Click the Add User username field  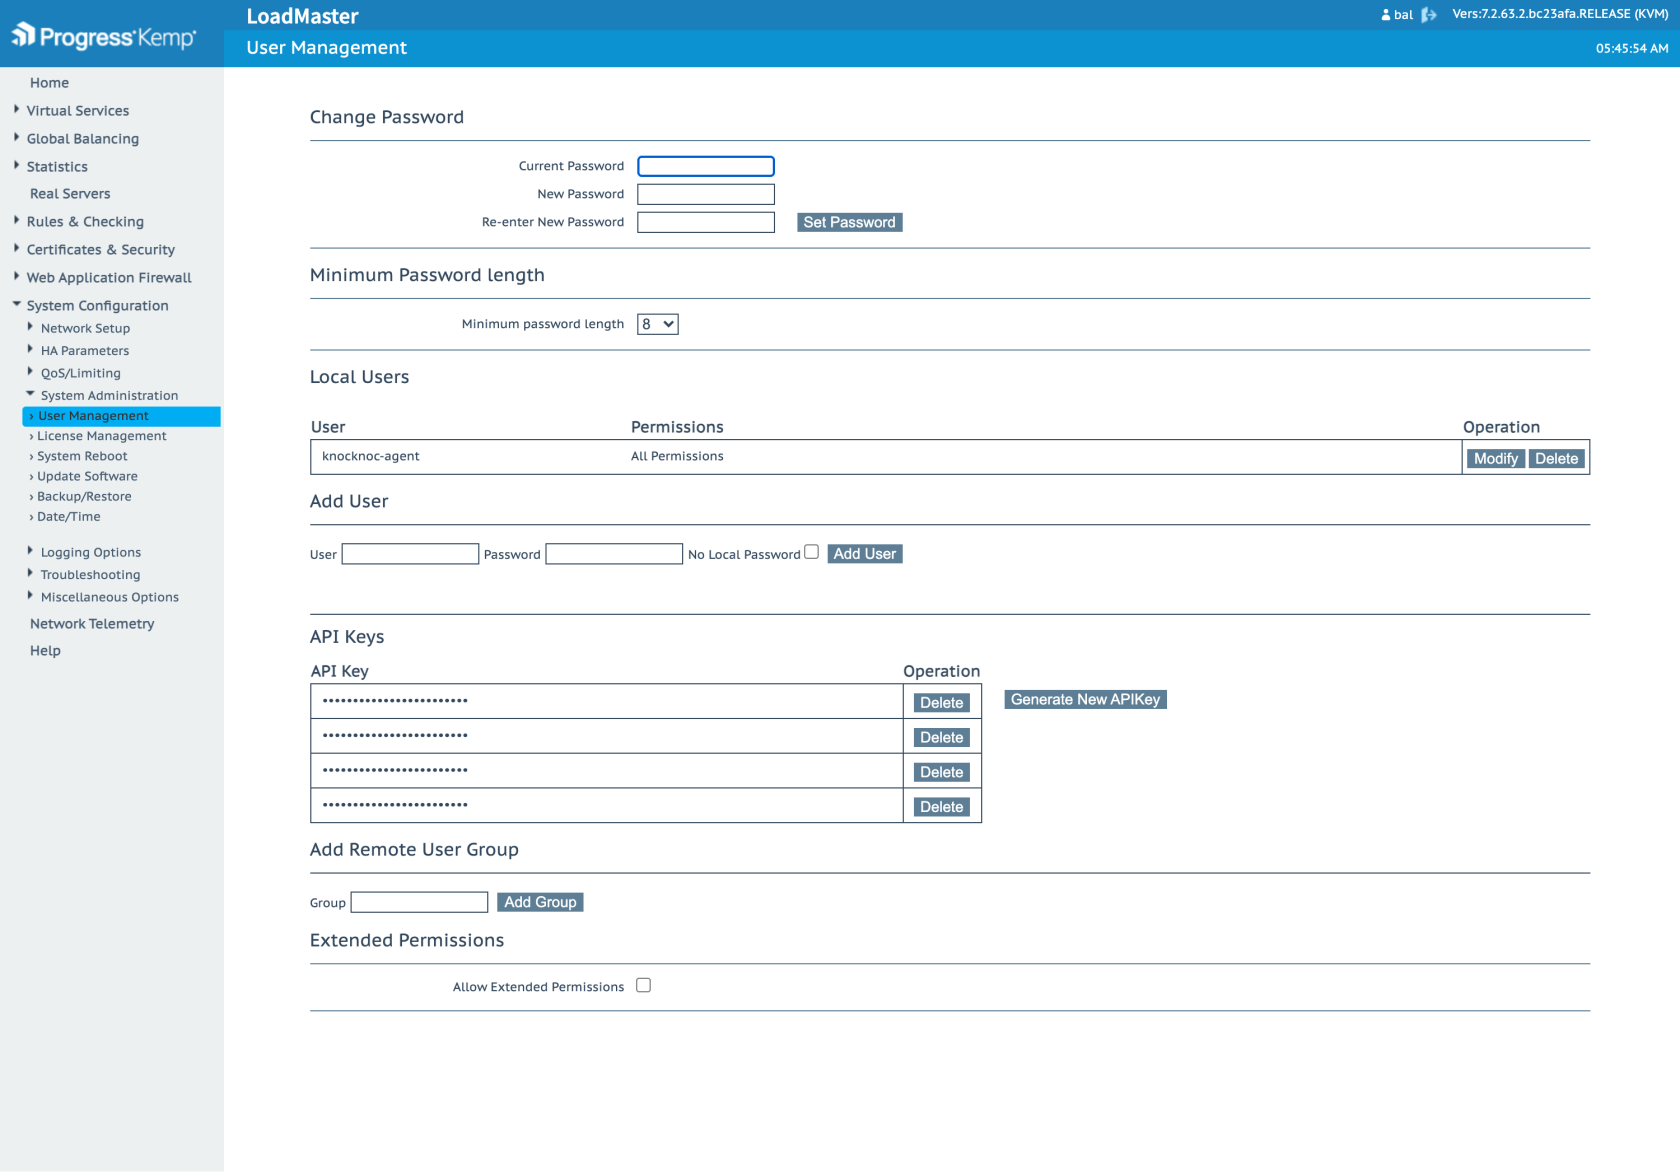point(410,554)
